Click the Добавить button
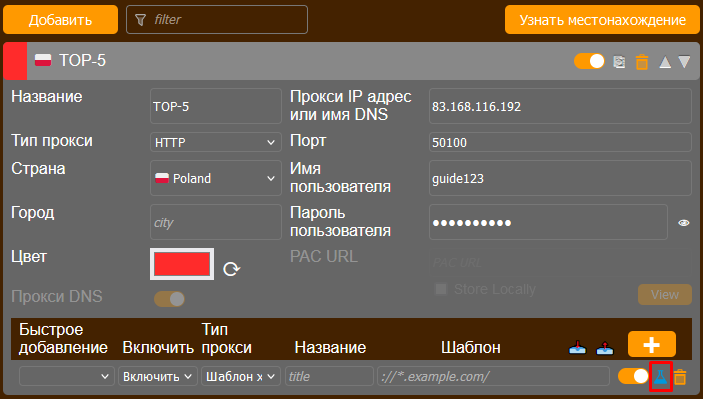The image size is (703, 399). [61, 20]
